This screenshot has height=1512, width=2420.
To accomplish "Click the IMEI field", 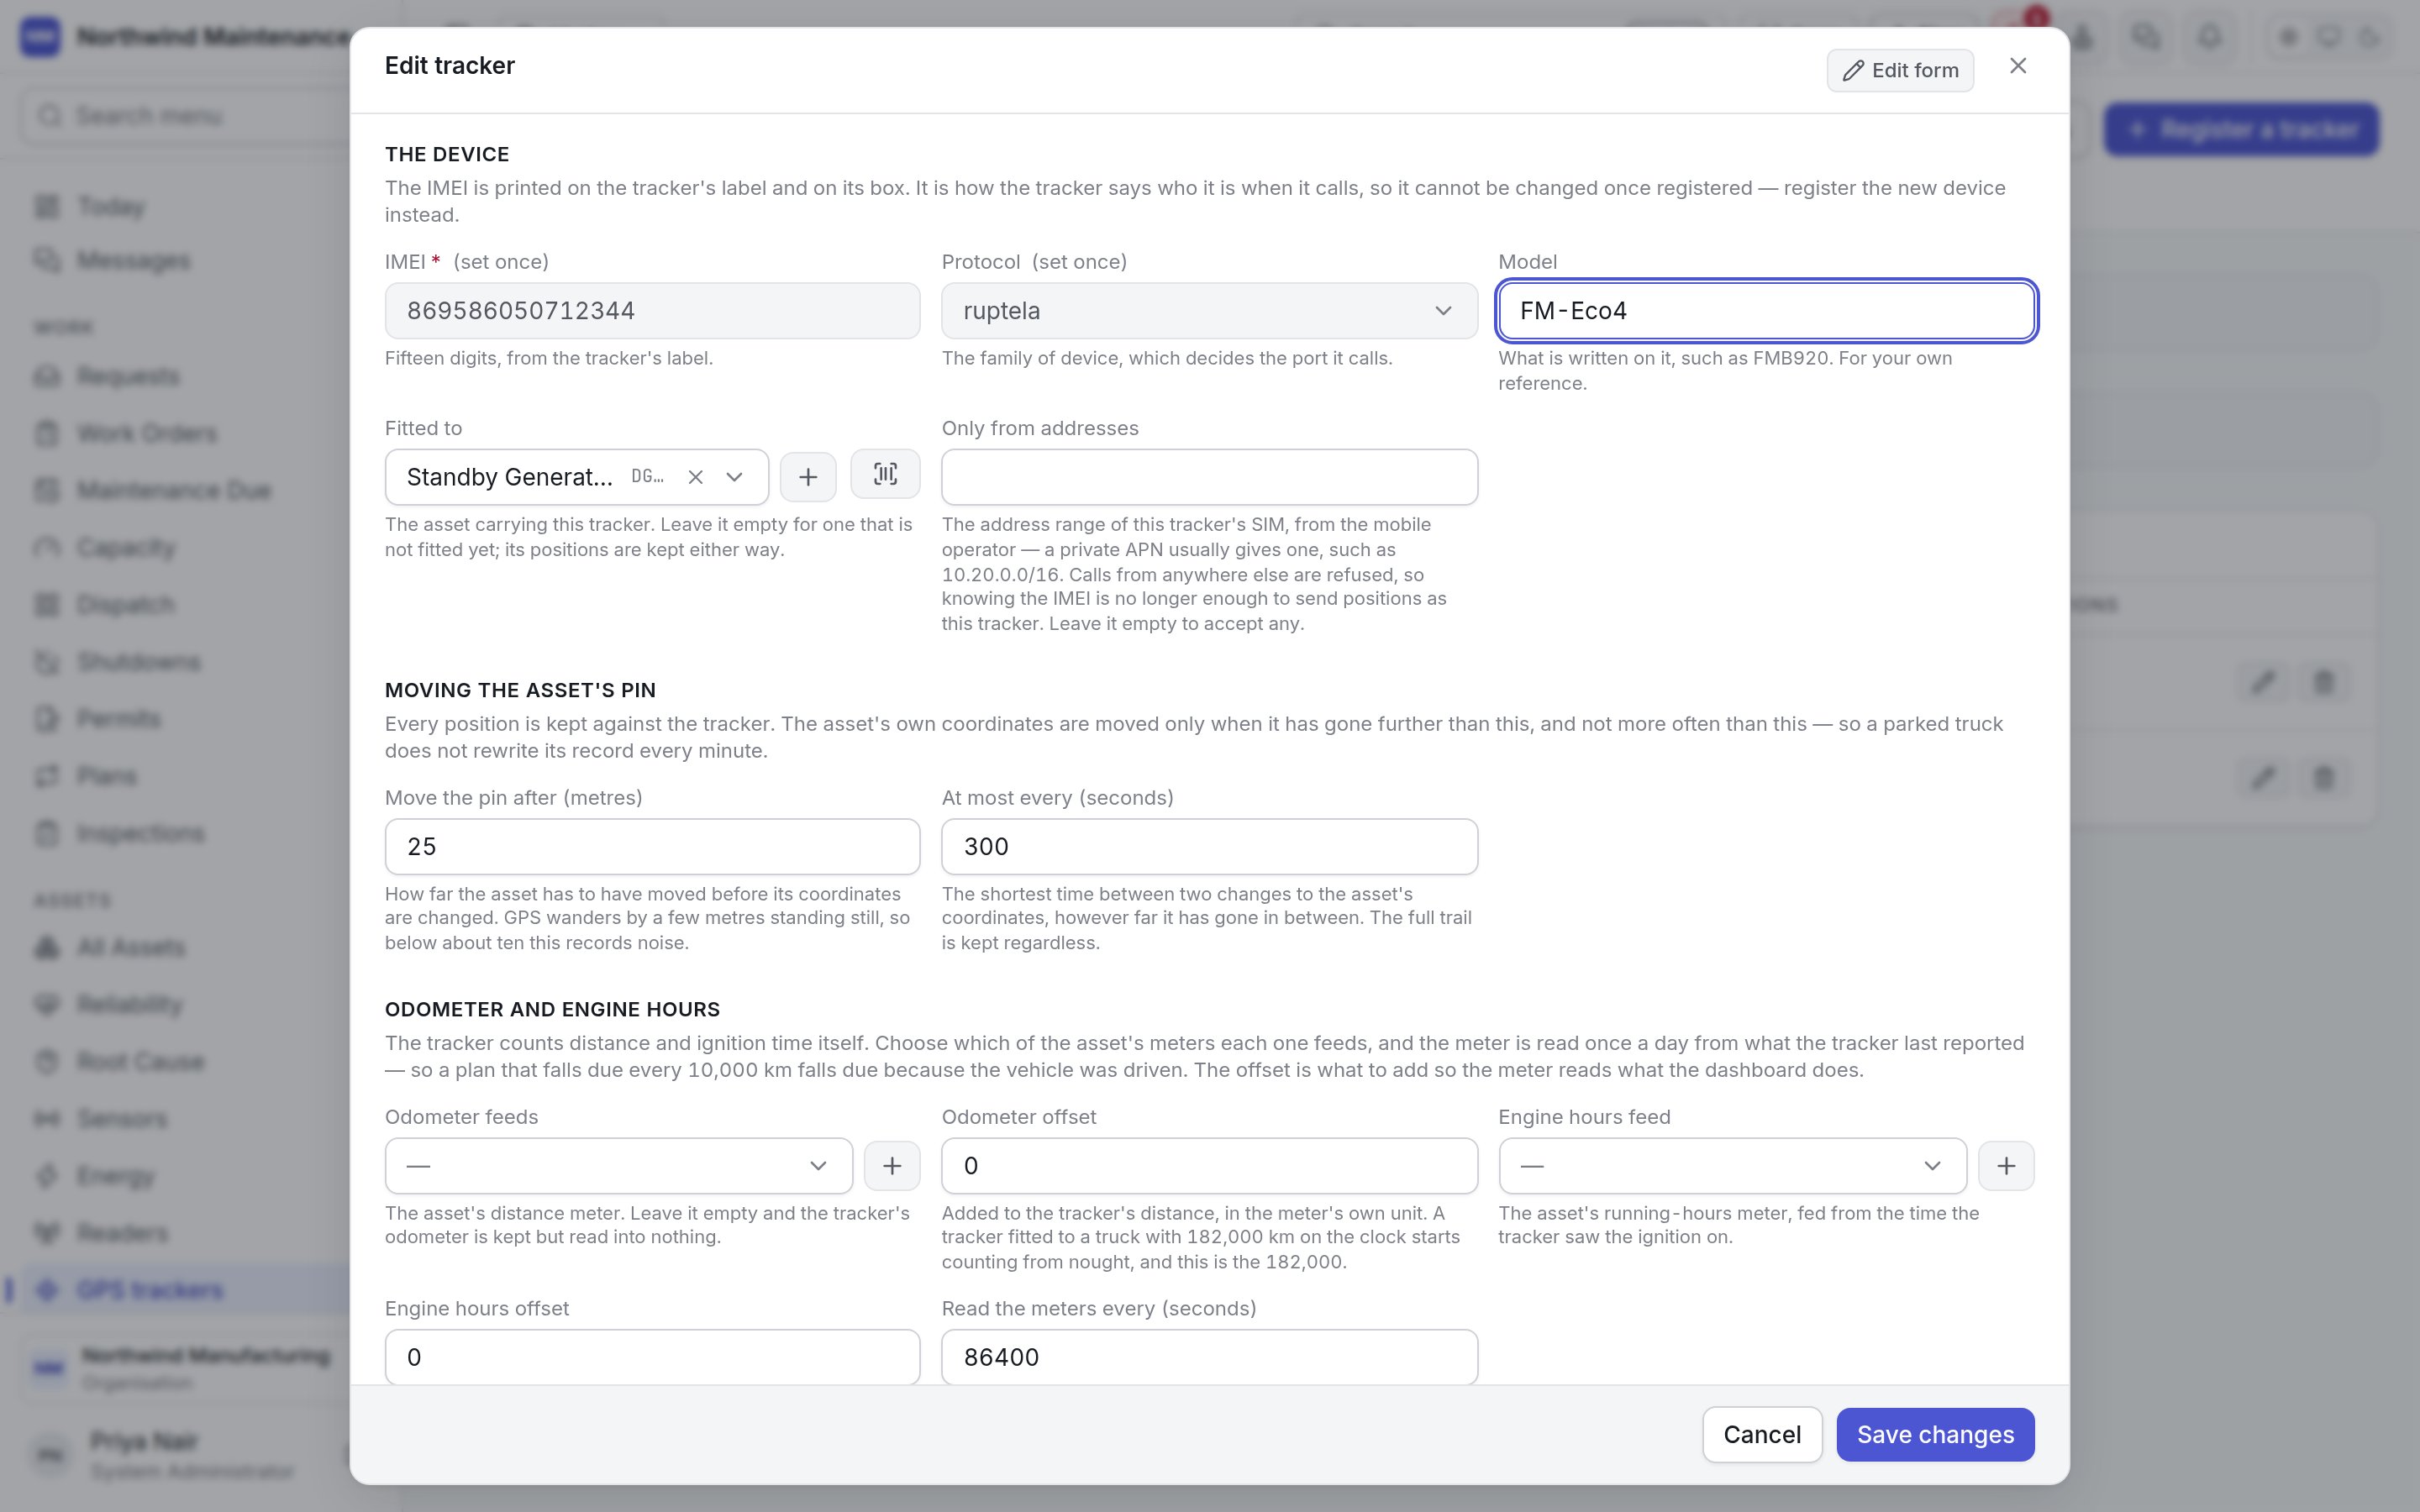I will tap(652, 311).
